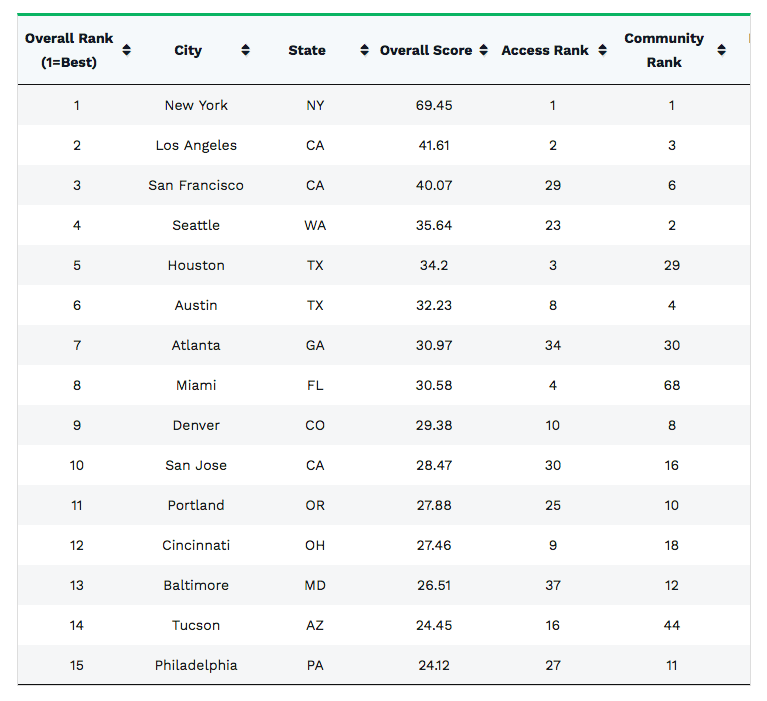Select the Philadelphia row city cell

[196, 665]
